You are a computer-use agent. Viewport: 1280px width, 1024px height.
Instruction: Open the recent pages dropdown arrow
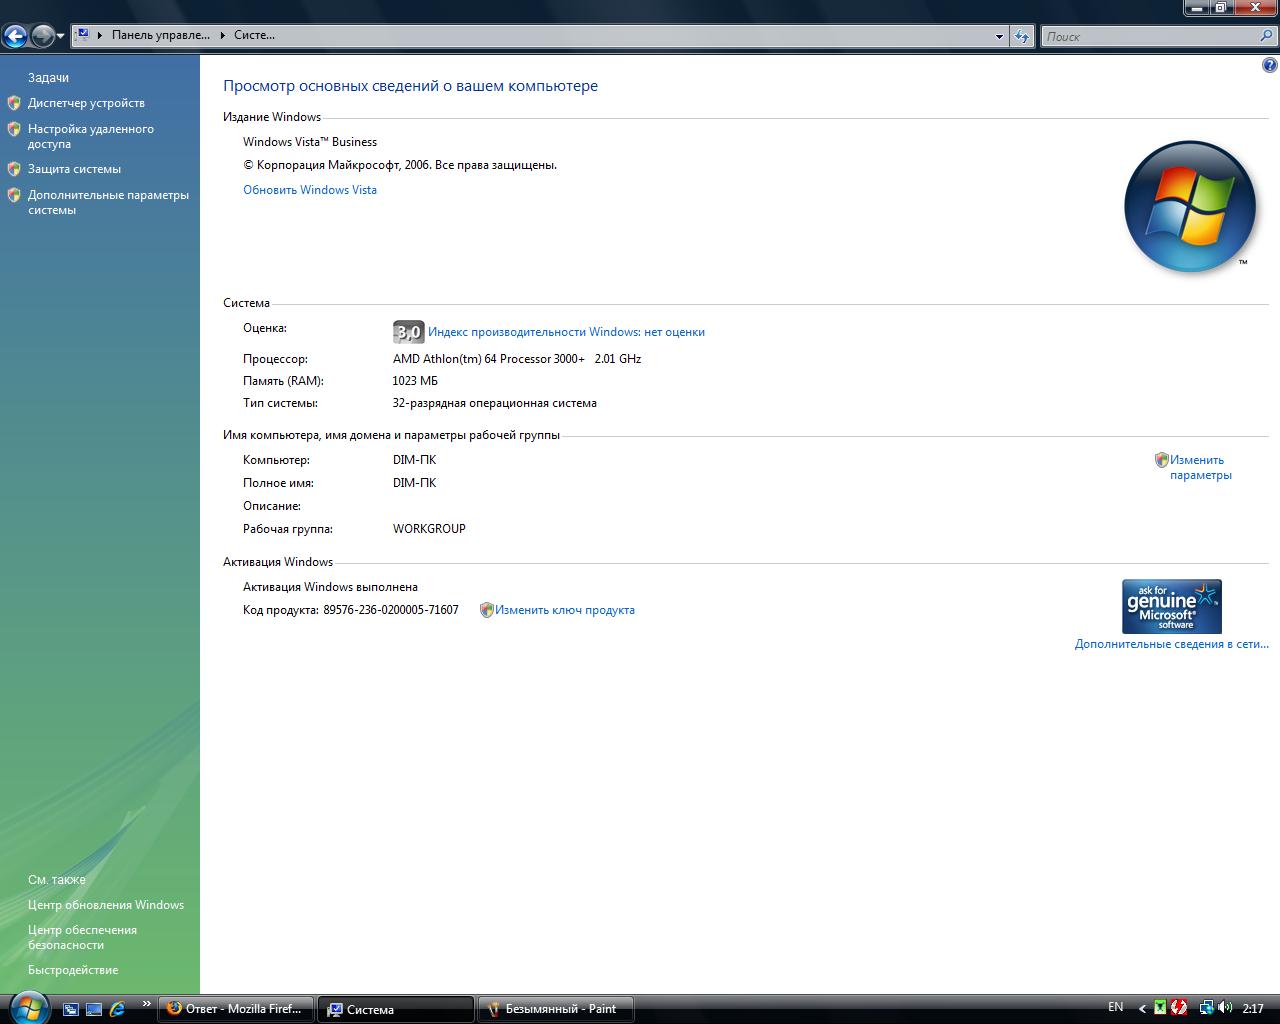[61, 36]
